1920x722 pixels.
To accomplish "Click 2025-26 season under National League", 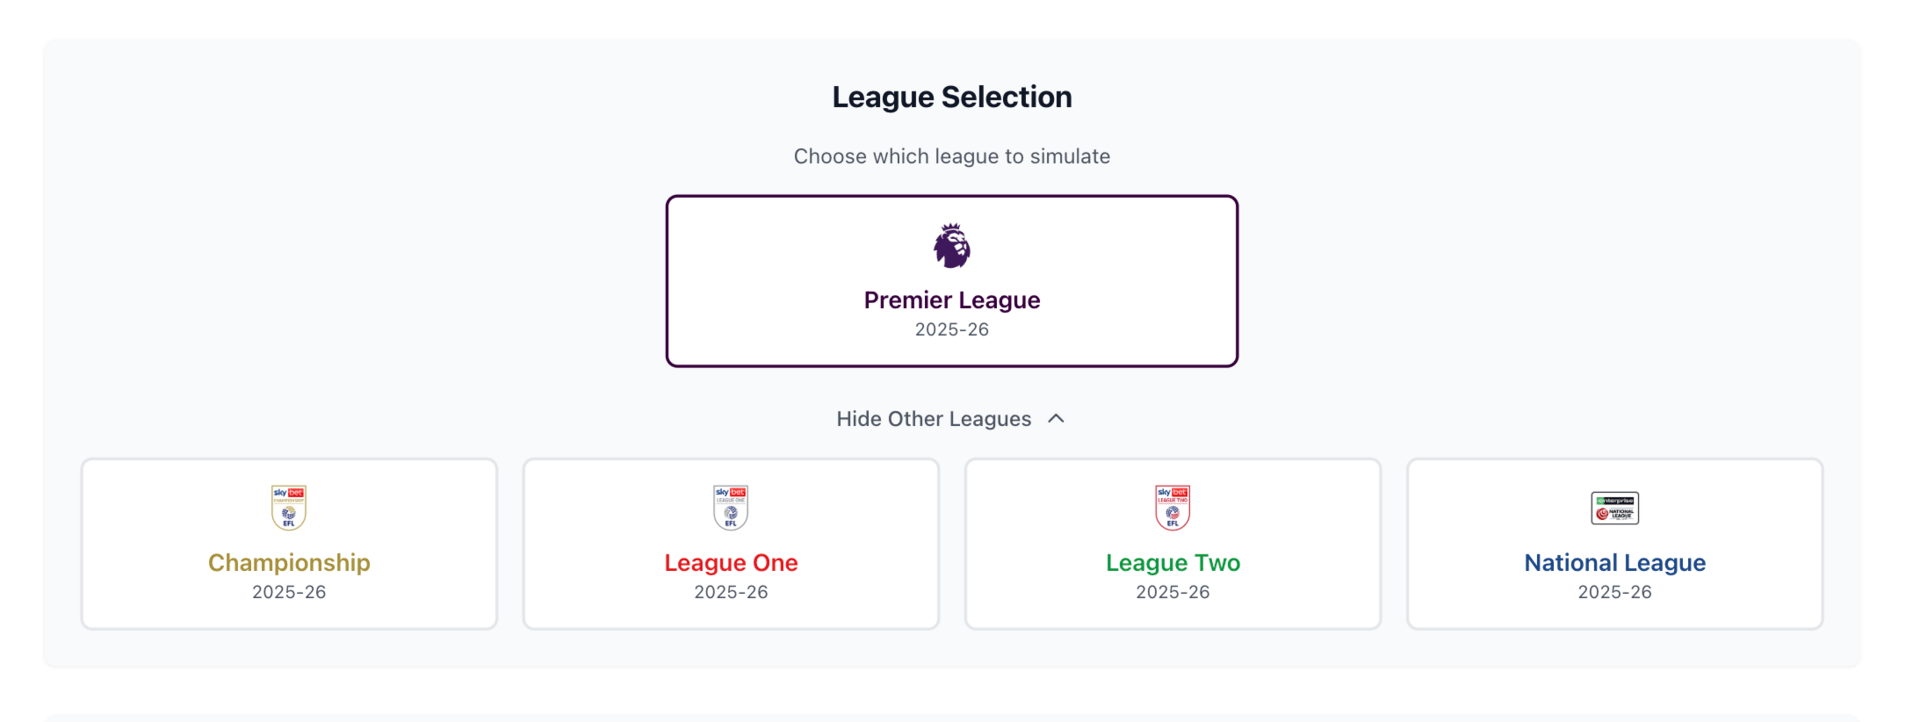I will coord(1615,592).
